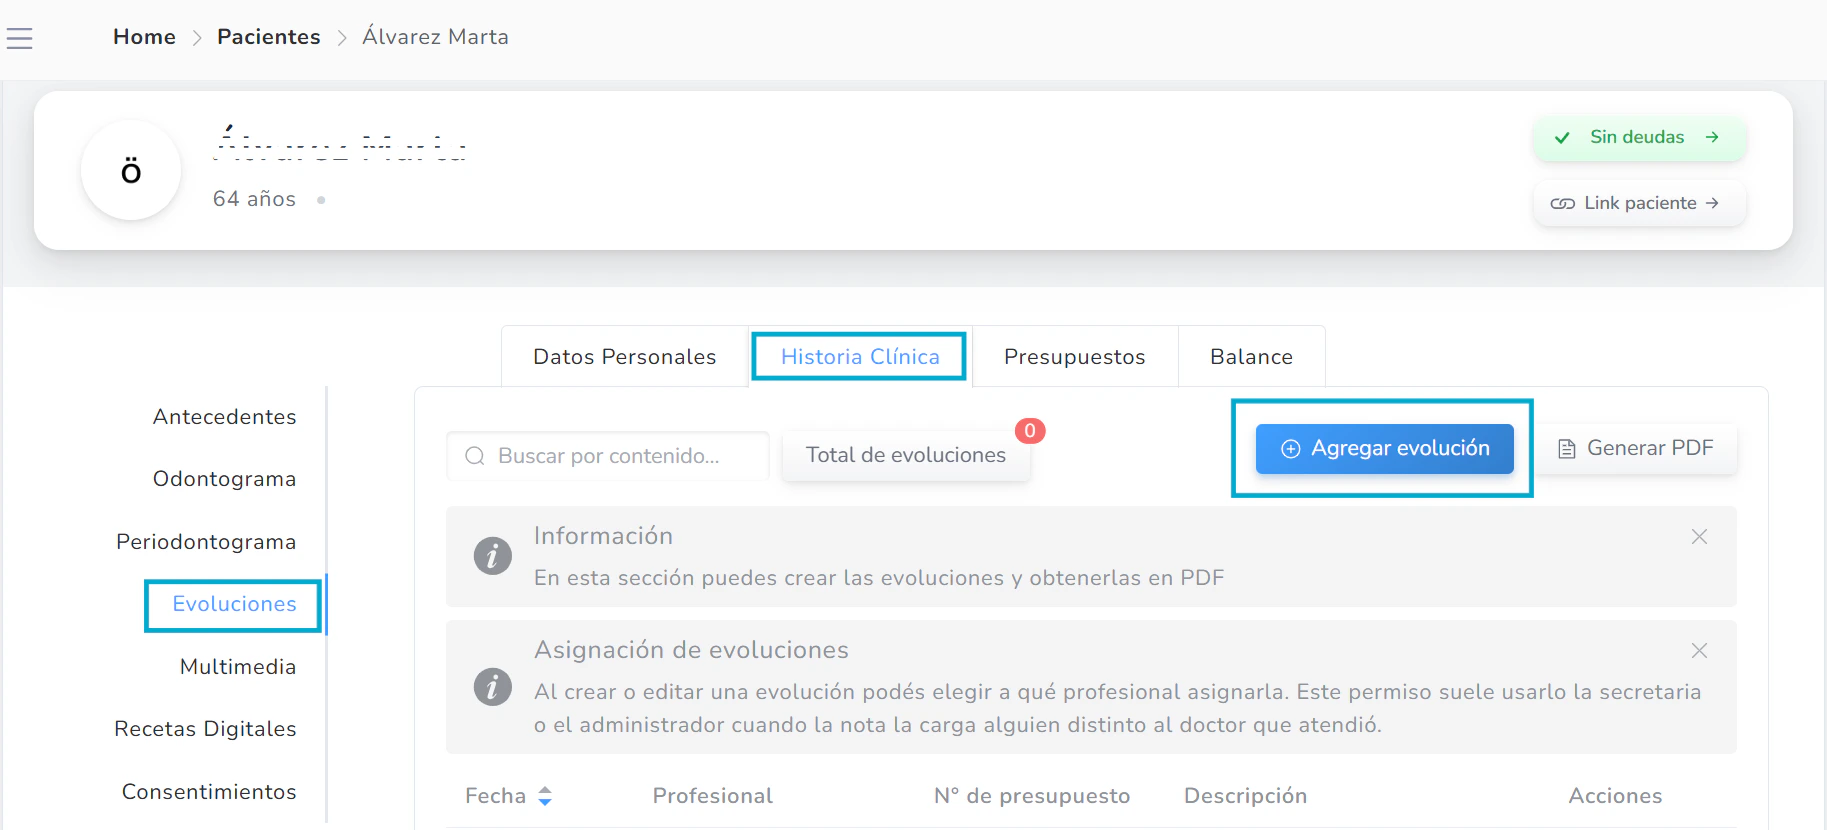Click the Agregar evolución button
The height and width of the screenshot is (830, 1827).
click(x=1384, y=449)
